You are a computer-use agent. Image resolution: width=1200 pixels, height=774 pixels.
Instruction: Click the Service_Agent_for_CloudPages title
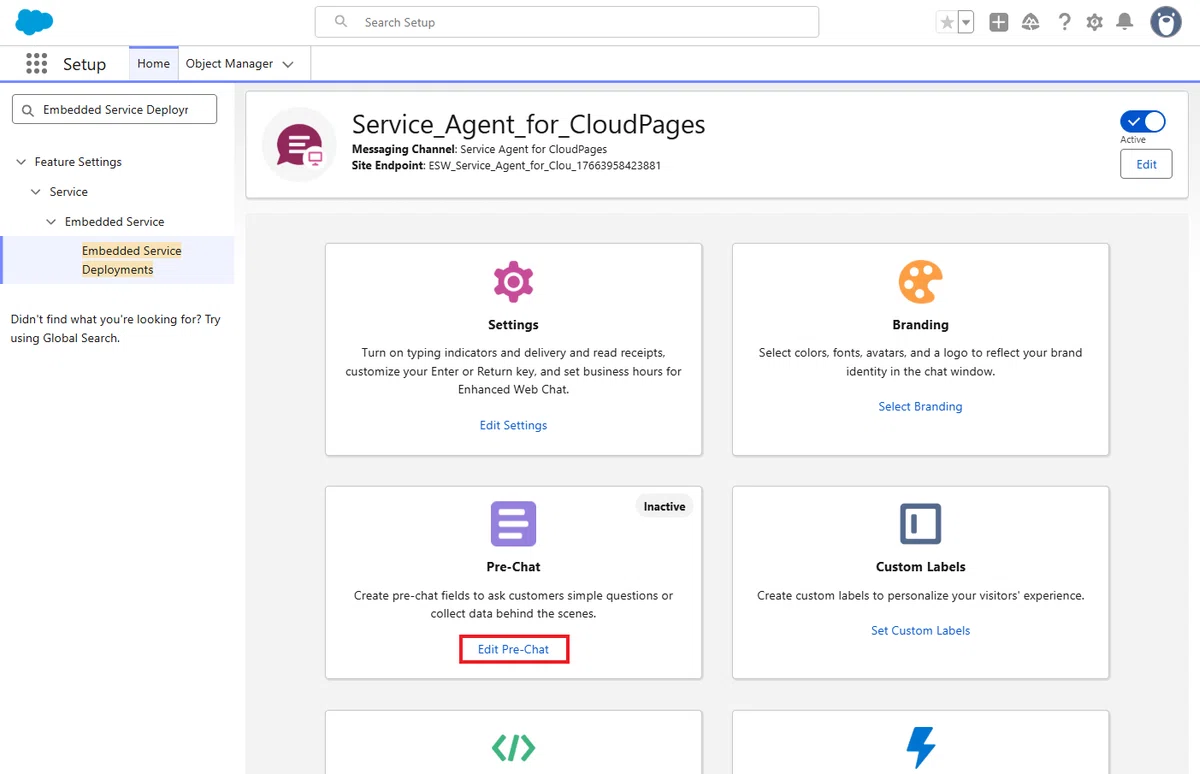(x=528, y=124)
